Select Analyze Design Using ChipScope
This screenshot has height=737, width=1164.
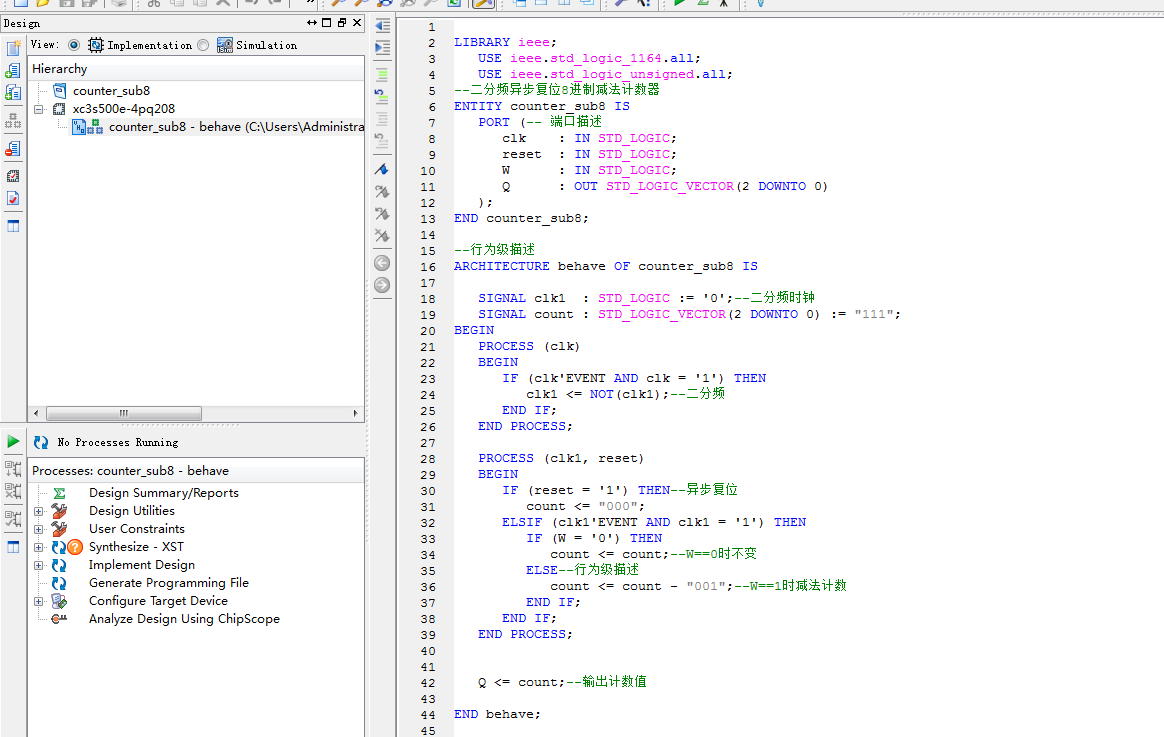click(x=184, y=619)
